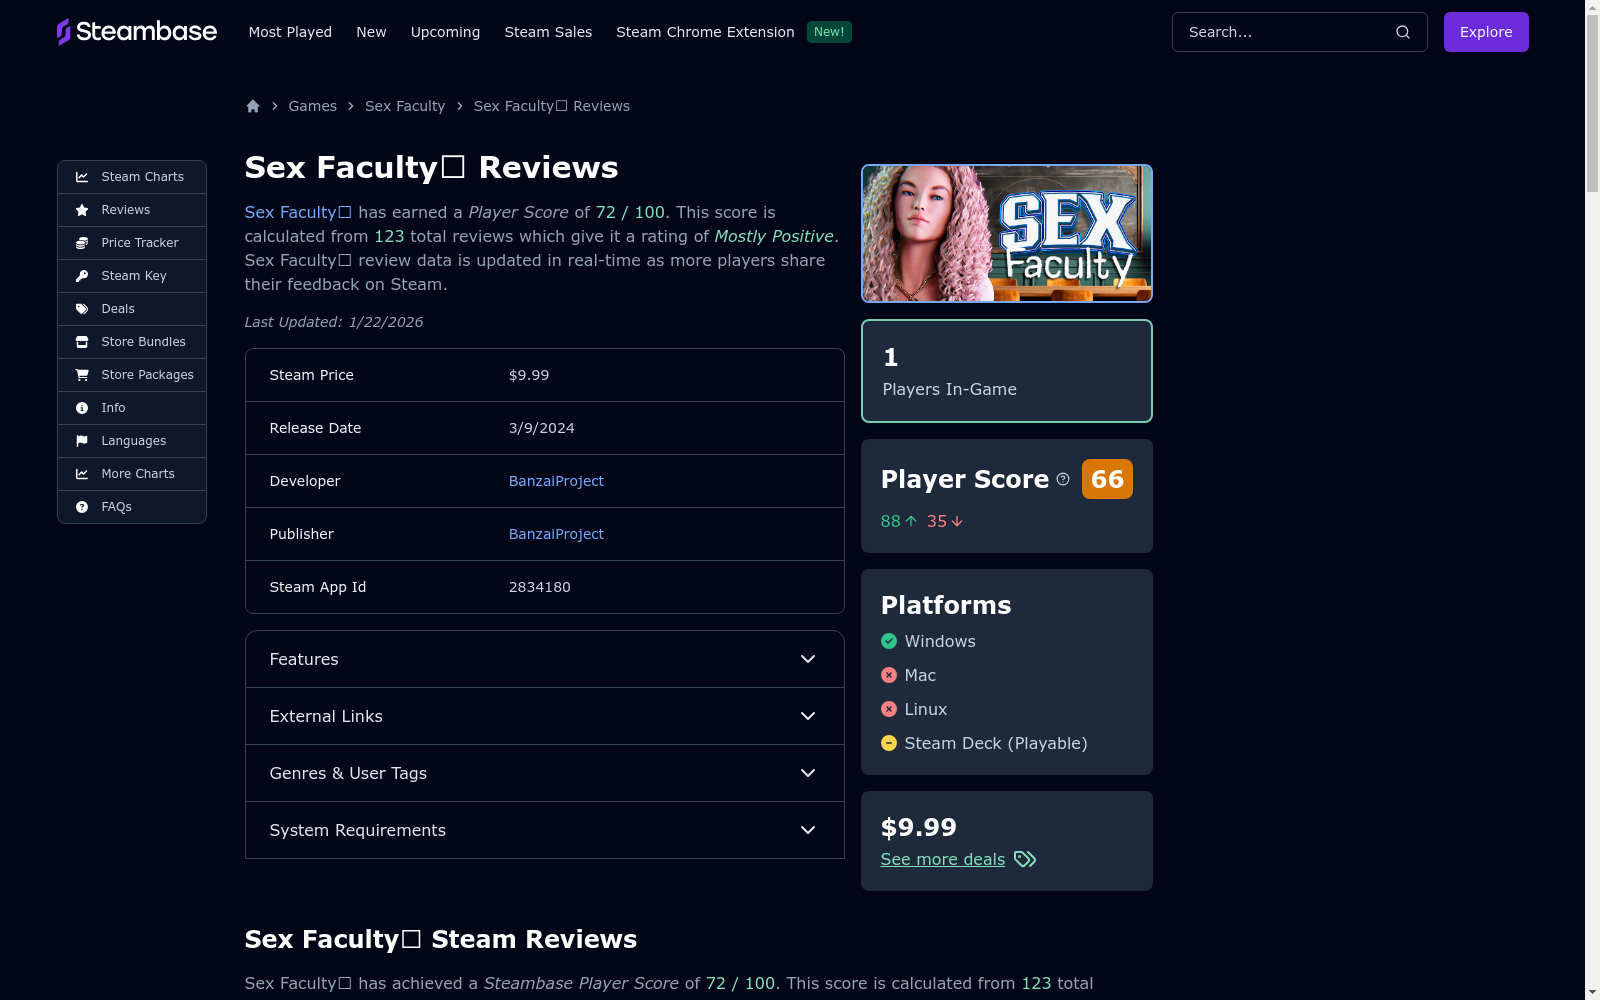
Task: Click the Store Packages cart icon
Action: click(x=82, y=375)
